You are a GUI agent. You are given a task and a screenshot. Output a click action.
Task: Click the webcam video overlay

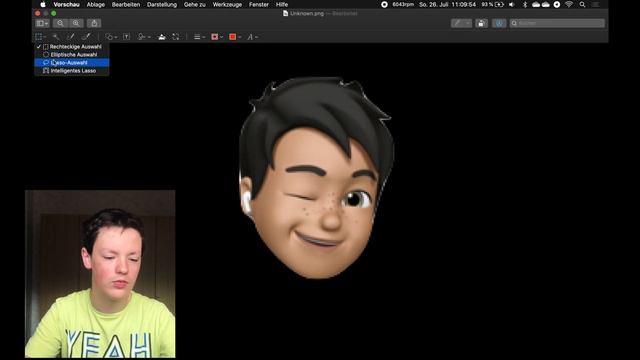100,274
